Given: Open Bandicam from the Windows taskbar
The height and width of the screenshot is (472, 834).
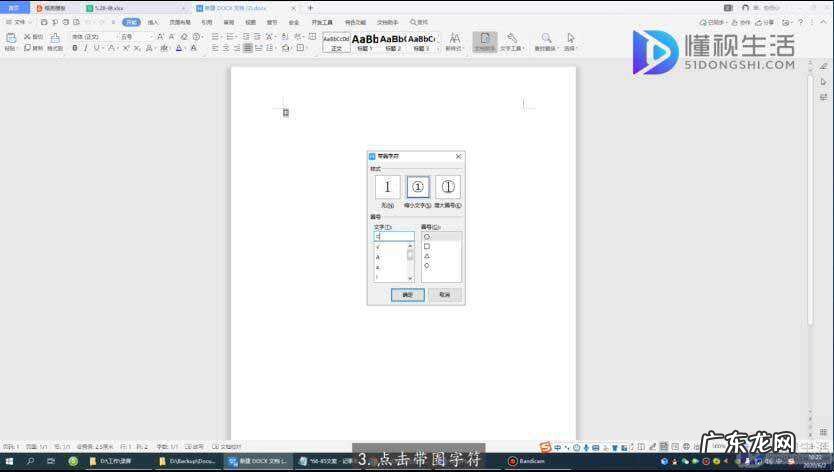Looking at the screenshot, I should pos(527,461).
